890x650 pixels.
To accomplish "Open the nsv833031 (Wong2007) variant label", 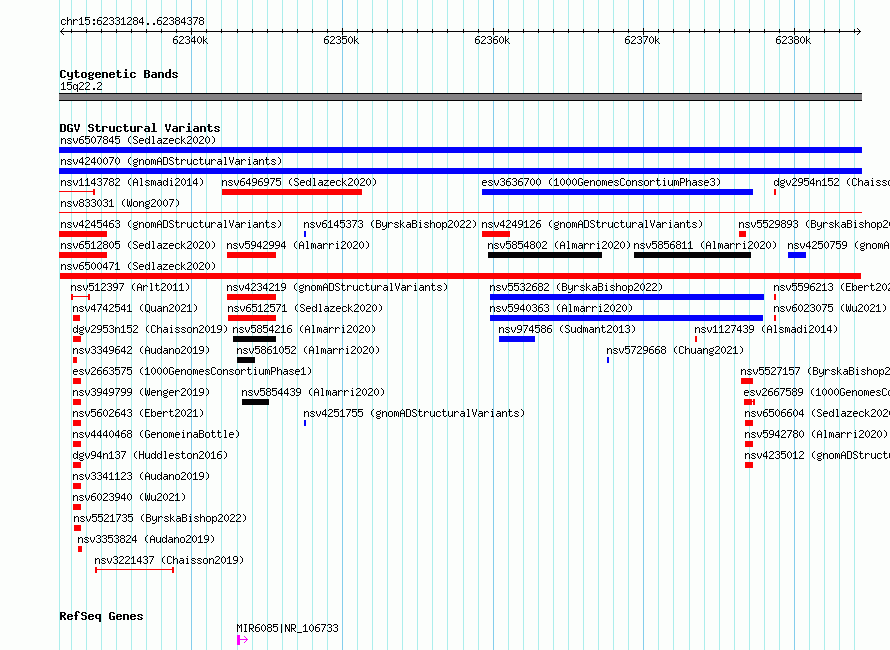I will click(x=120, y=203).
